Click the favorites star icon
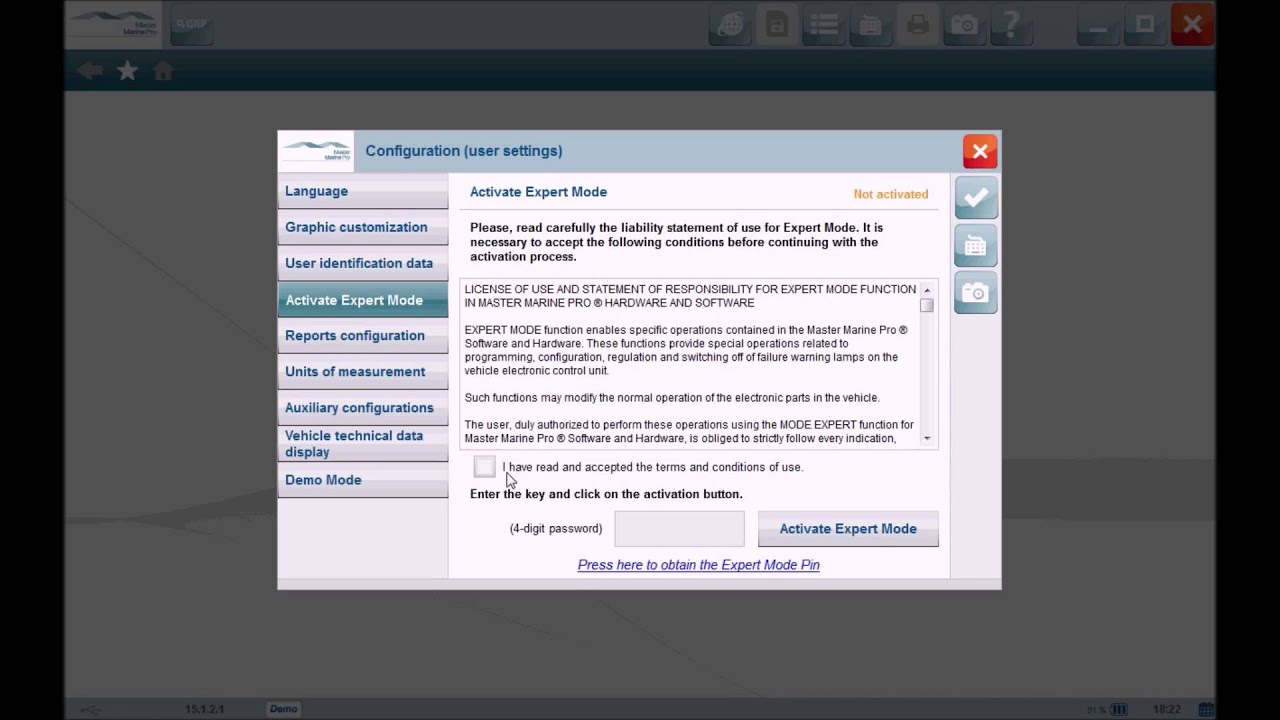The height and width of the screenshot is (720, 1280). click(x=127, y=71)
